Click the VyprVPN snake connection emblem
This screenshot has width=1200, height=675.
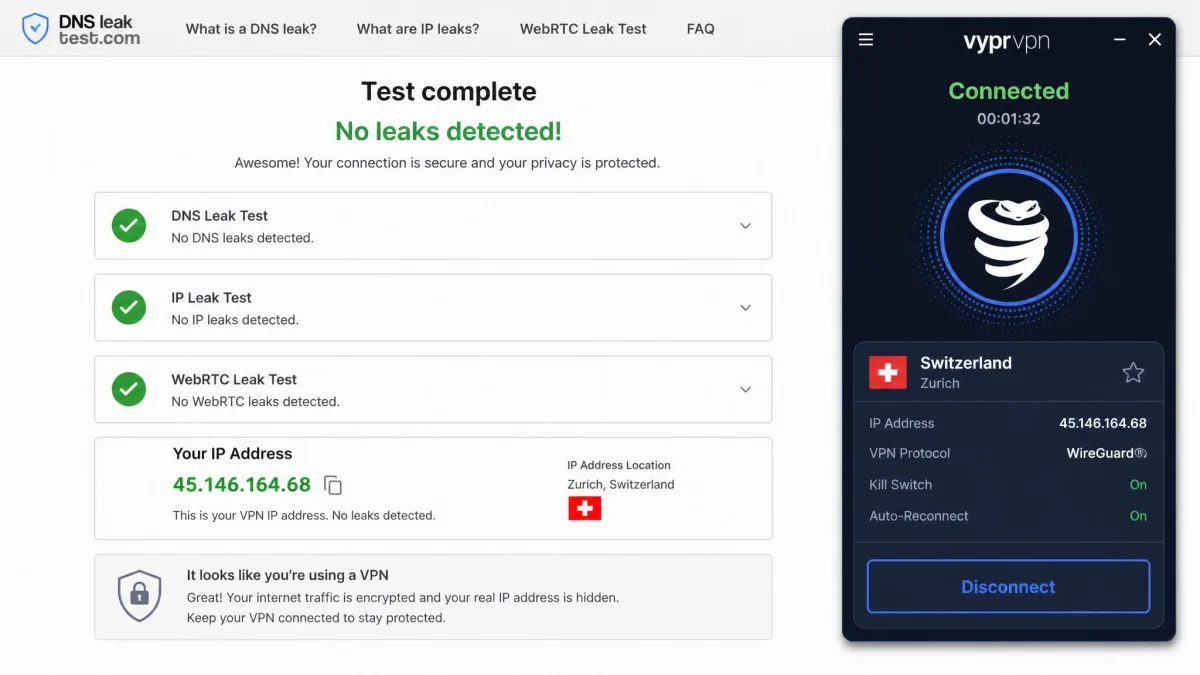(x=1008, y=239)
